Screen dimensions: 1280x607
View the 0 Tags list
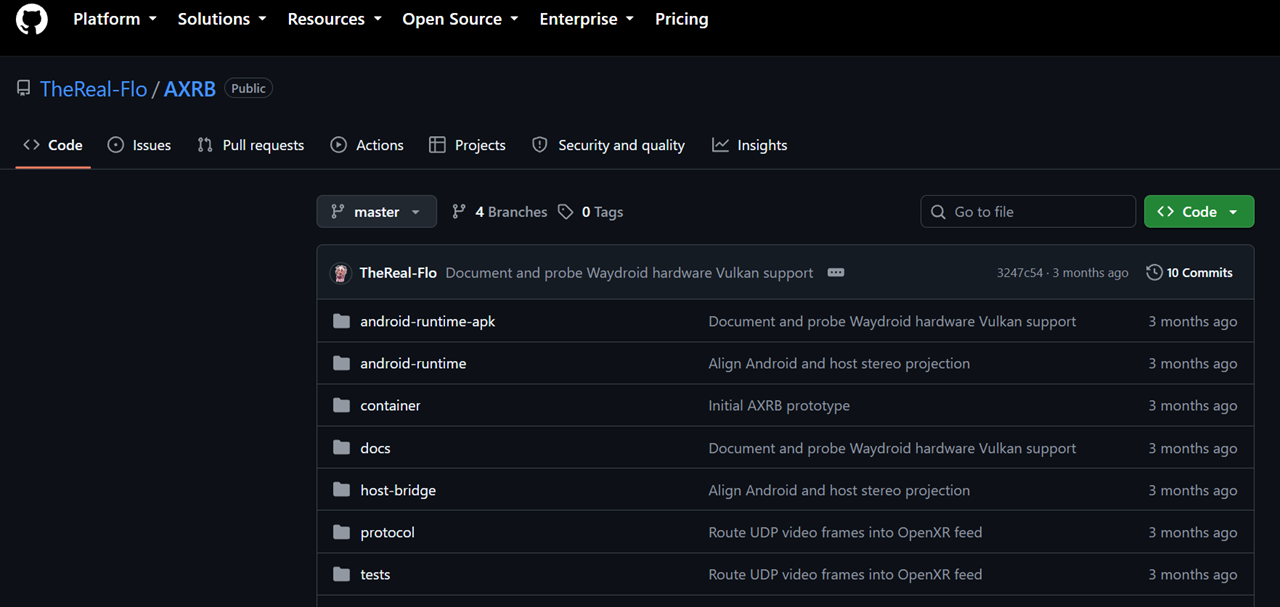click(x=590, y=211)
